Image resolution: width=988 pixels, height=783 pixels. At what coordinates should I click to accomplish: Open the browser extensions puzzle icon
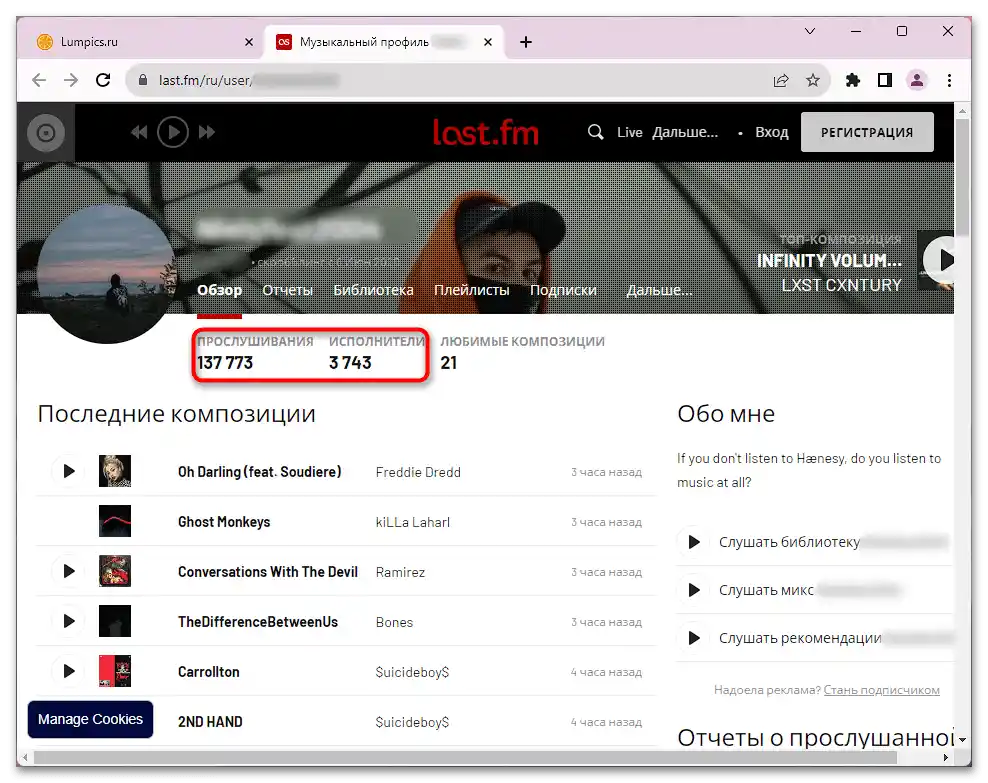[x=853, y=80]
